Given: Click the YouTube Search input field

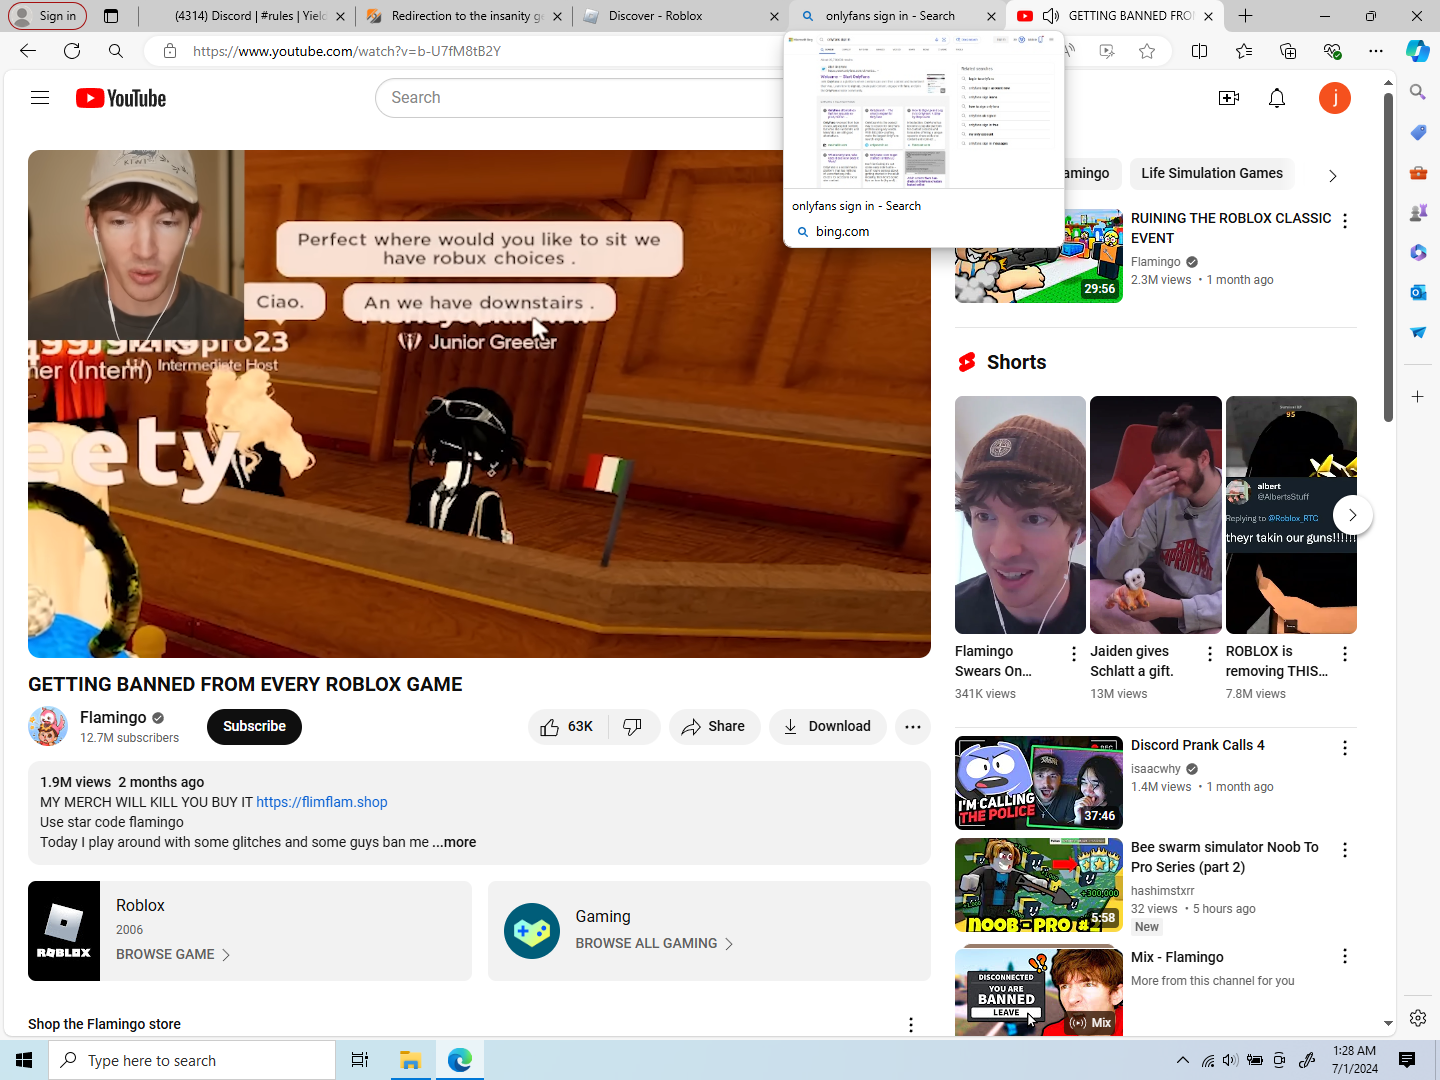Looking at the screenshot, I should pos(578,98).
